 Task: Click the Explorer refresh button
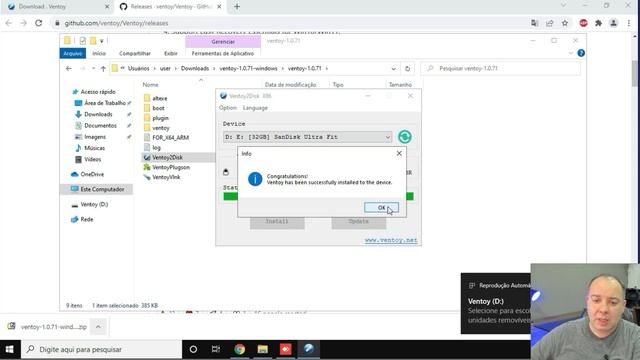pyautogui.click(x=407, y=69)
